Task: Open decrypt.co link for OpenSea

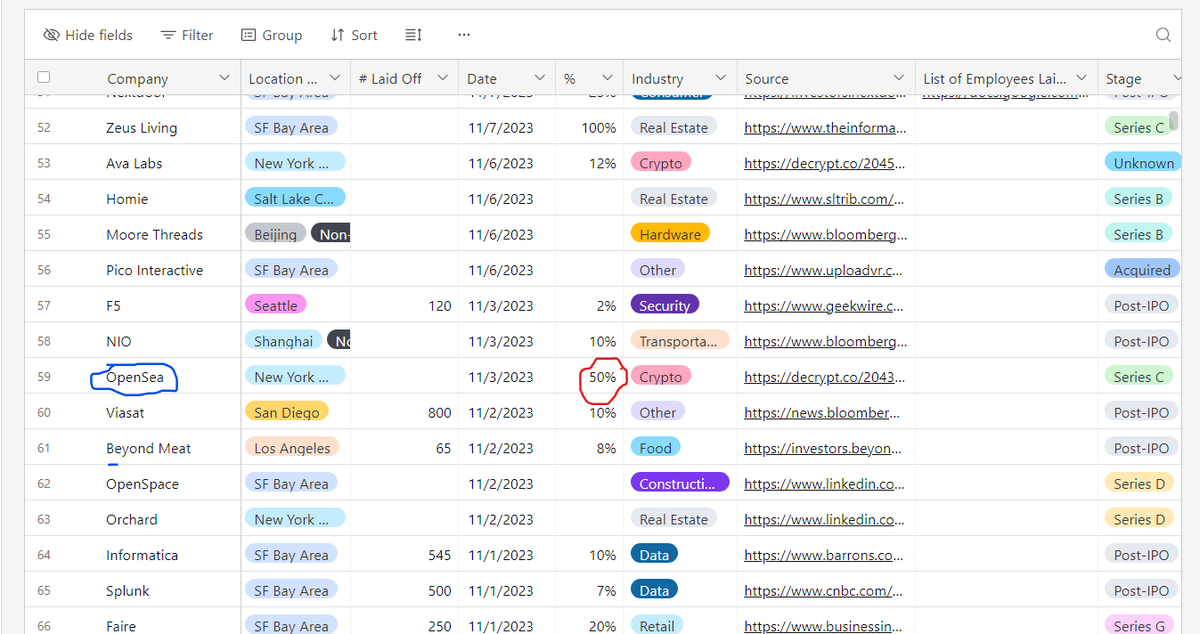Action: click(825, 377)
